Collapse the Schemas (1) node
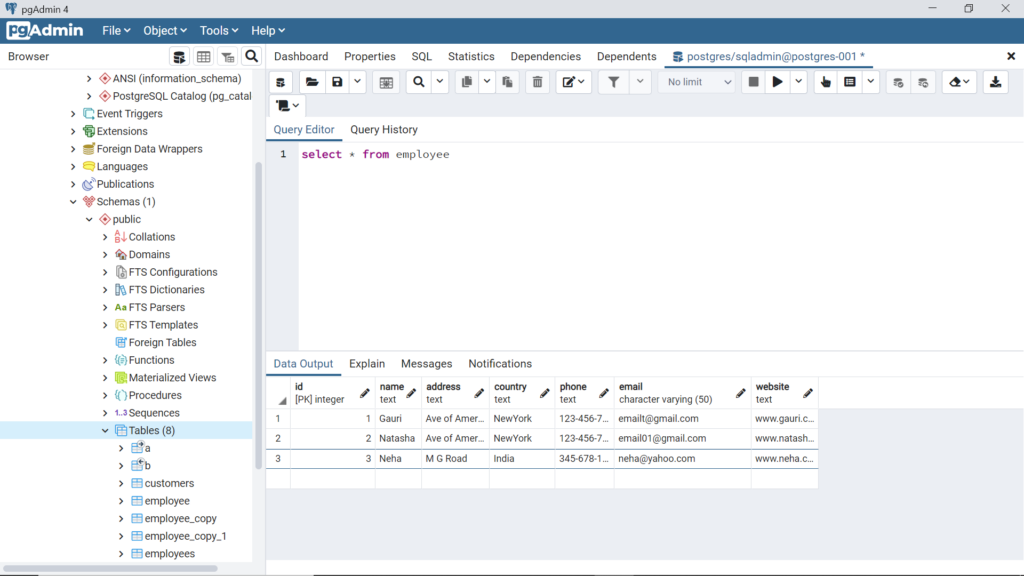 (73, 201)
